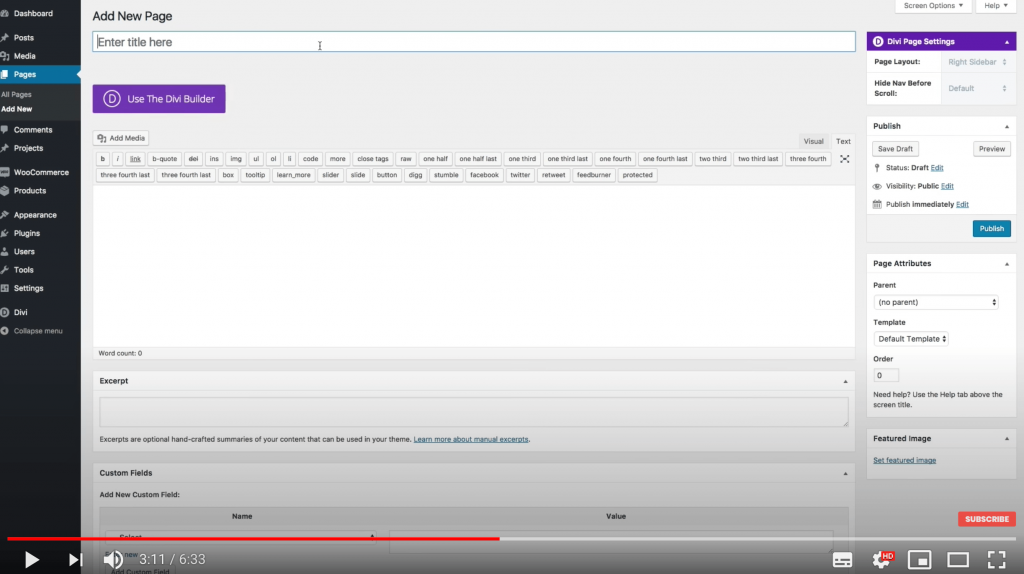The image size is (1024, 574).
Task: Click the code quicktag button
Action: pyautogui.click(x=310, y=159)
